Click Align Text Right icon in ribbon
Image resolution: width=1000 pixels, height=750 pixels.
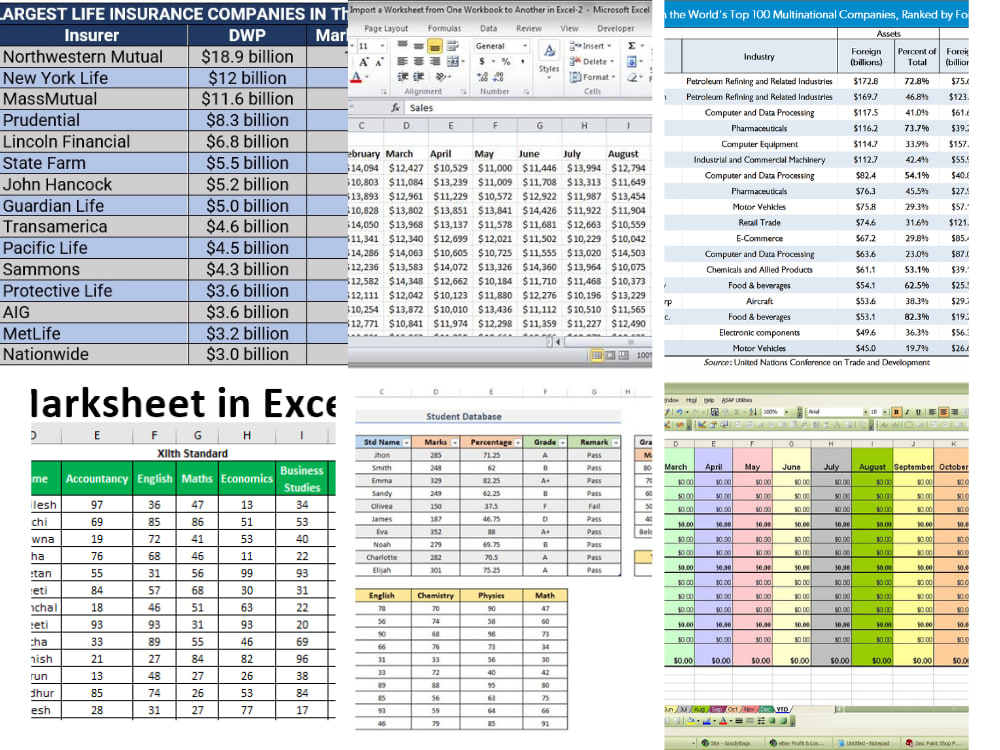435,61
